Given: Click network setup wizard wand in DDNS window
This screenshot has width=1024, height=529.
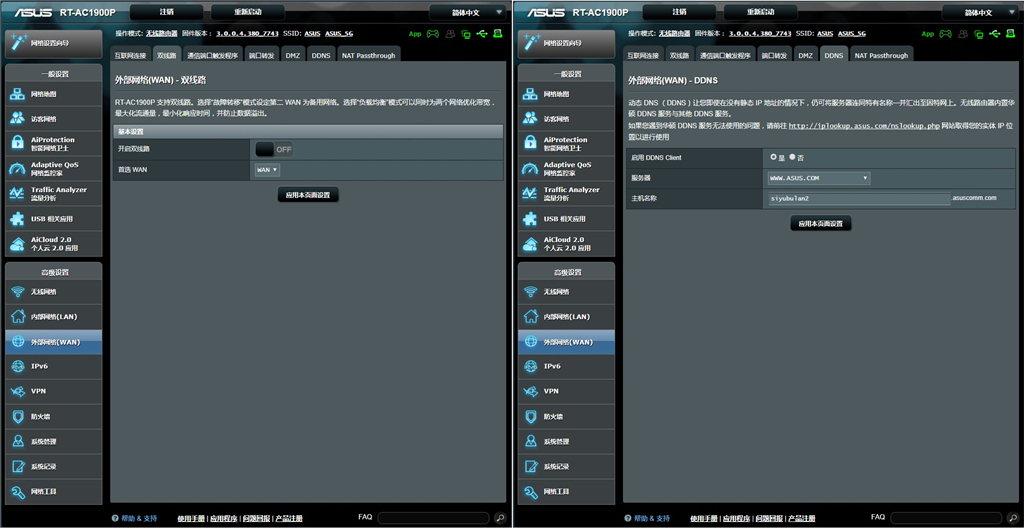Looking at the screenshot, I should pyautogui.click(x=531, y=42).
